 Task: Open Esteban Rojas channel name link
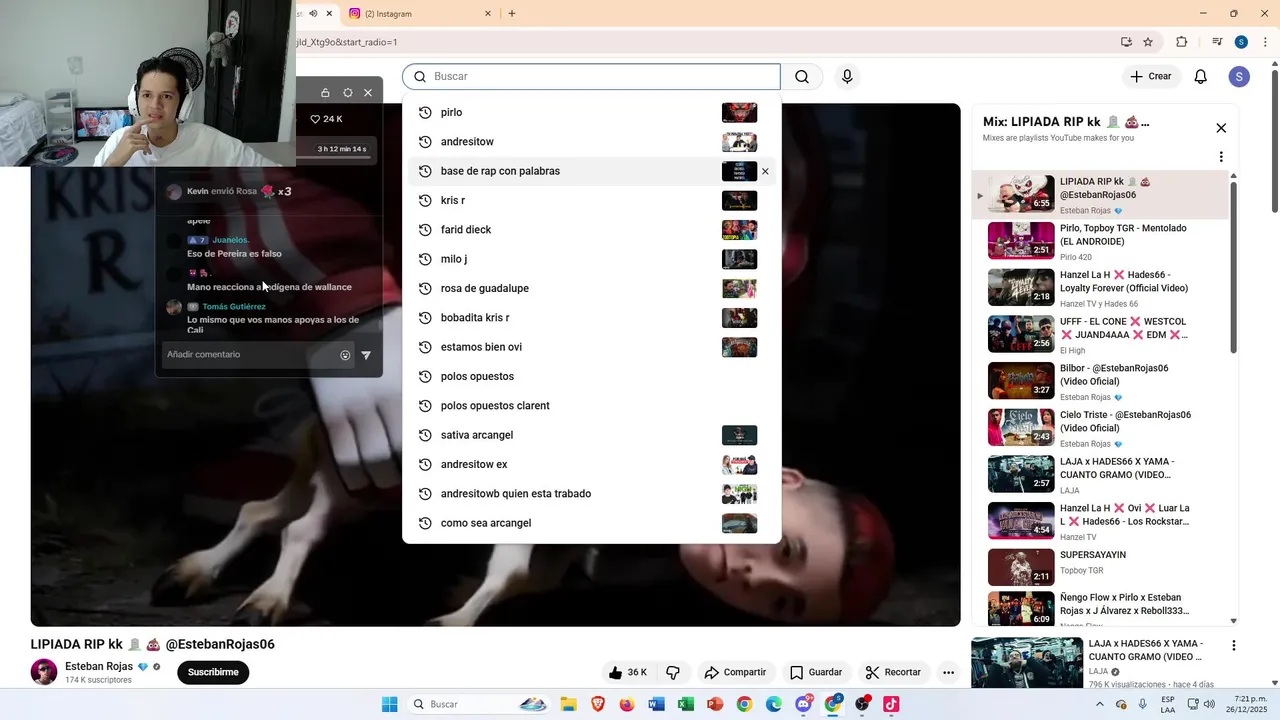pos(99,666)
